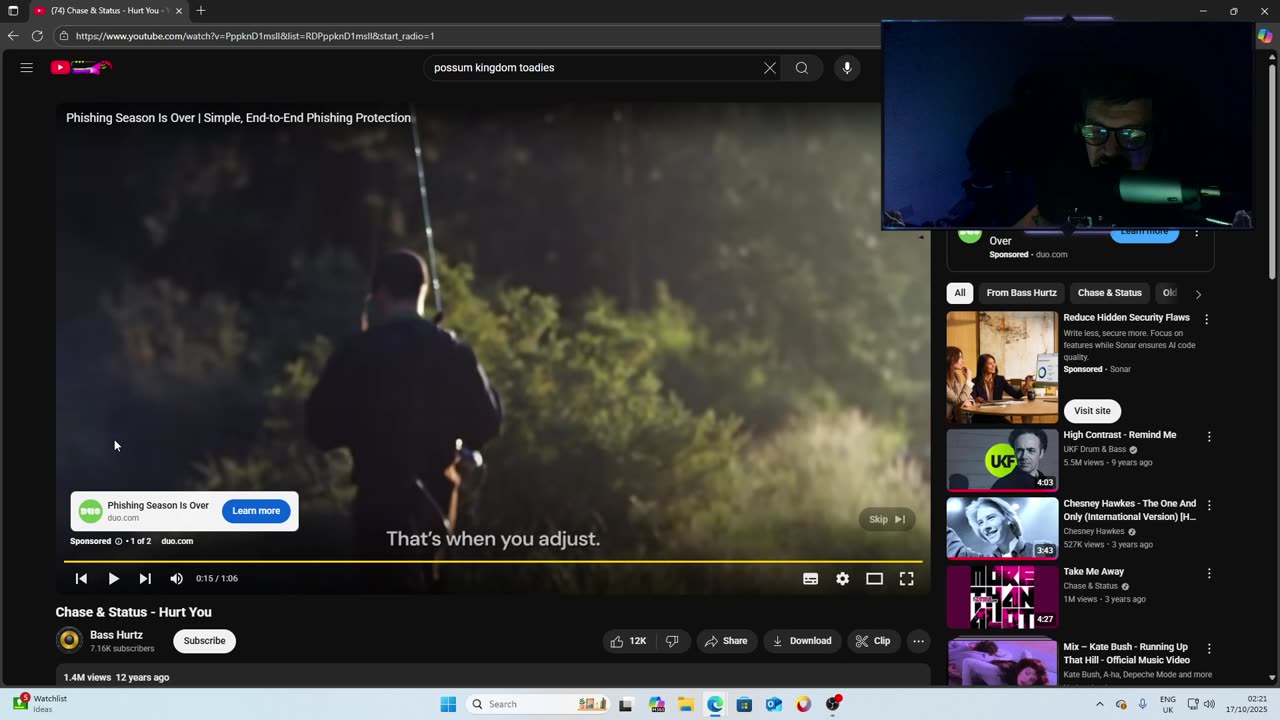Skip the Duo advertisement
1280x720 pixels.
pos(887,519)
